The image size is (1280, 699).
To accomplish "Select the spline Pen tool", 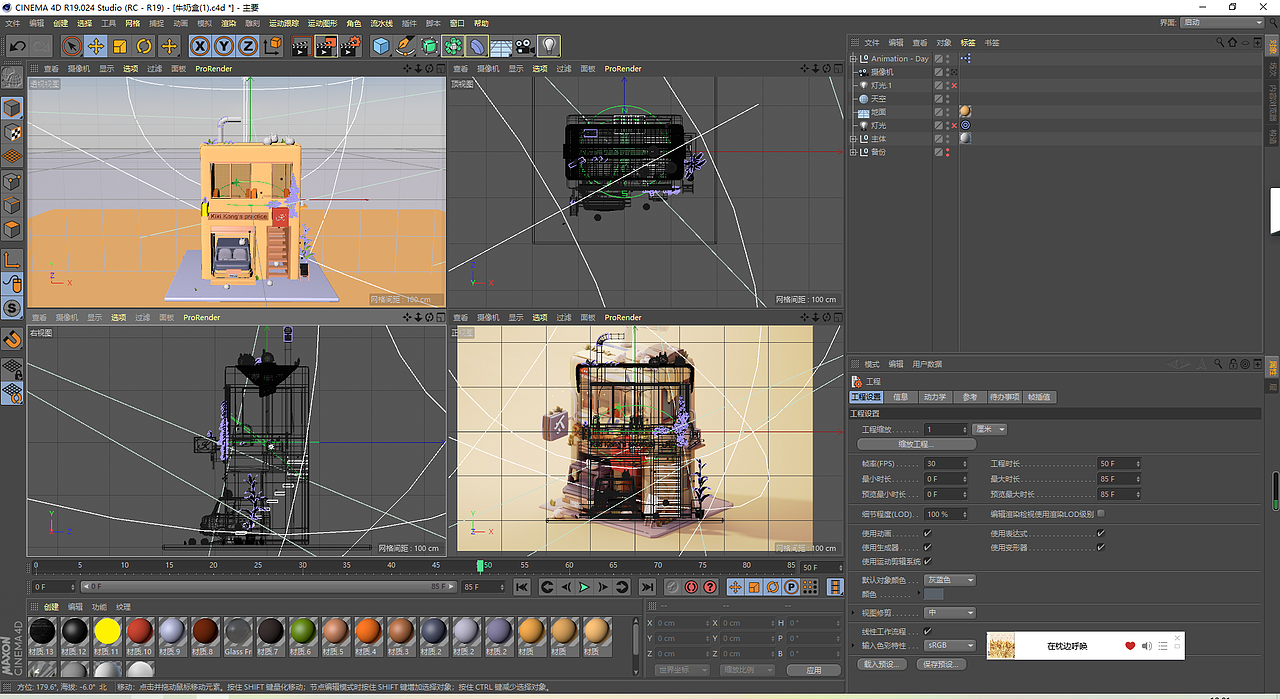I will pyautogui.click(x=405, y=46).
